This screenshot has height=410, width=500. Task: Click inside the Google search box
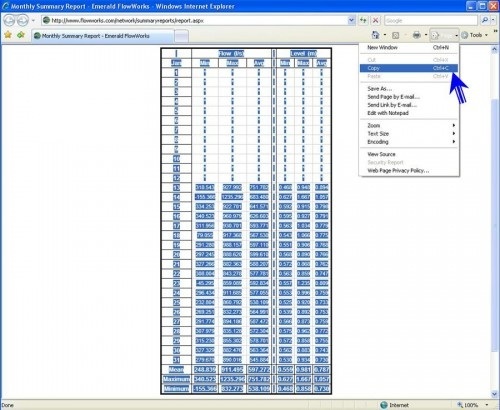coord(431,20)
